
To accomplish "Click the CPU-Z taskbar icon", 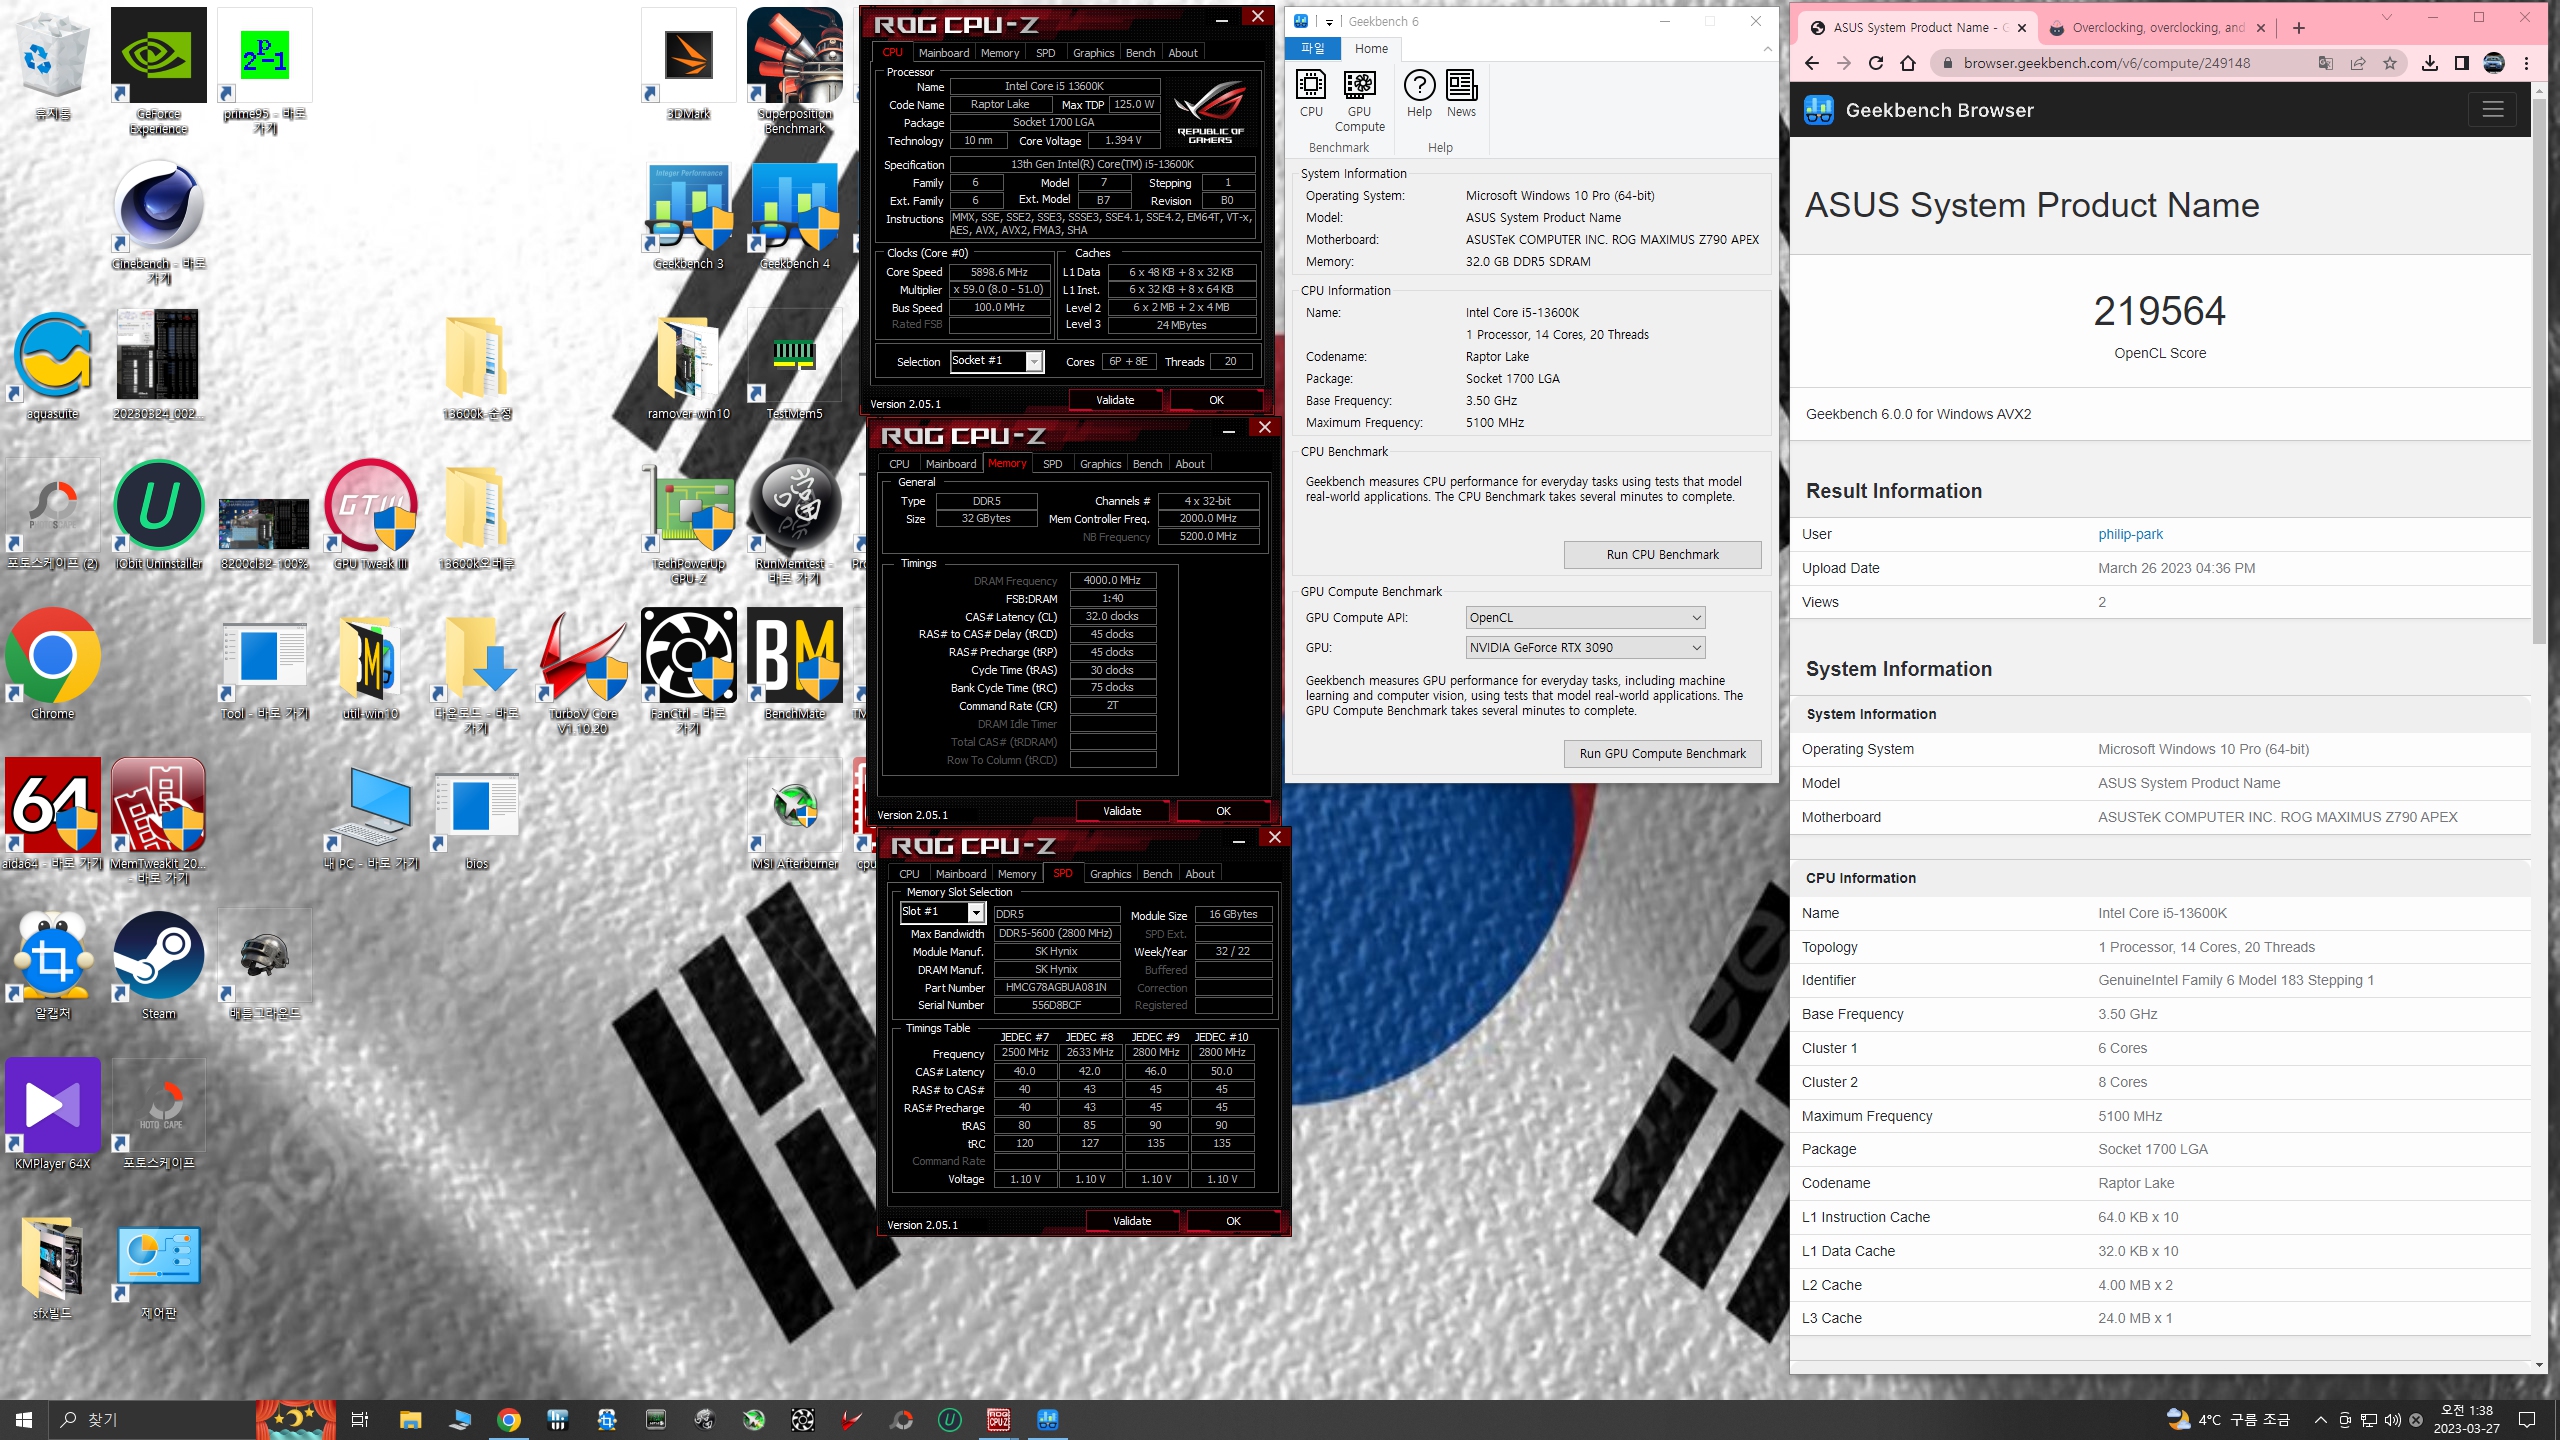I will [x=999, y=1420].
